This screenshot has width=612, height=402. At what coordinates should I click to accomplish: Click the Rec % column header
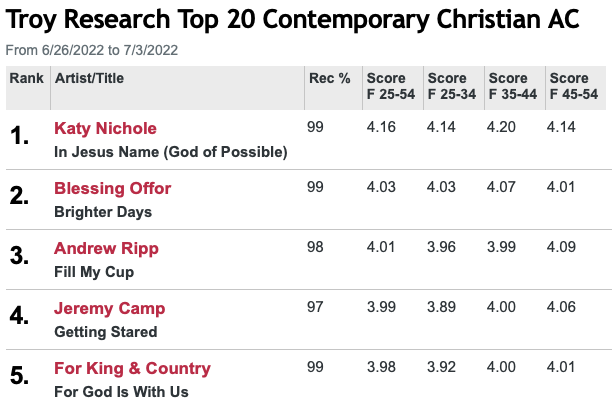click(x=329, y=78)
